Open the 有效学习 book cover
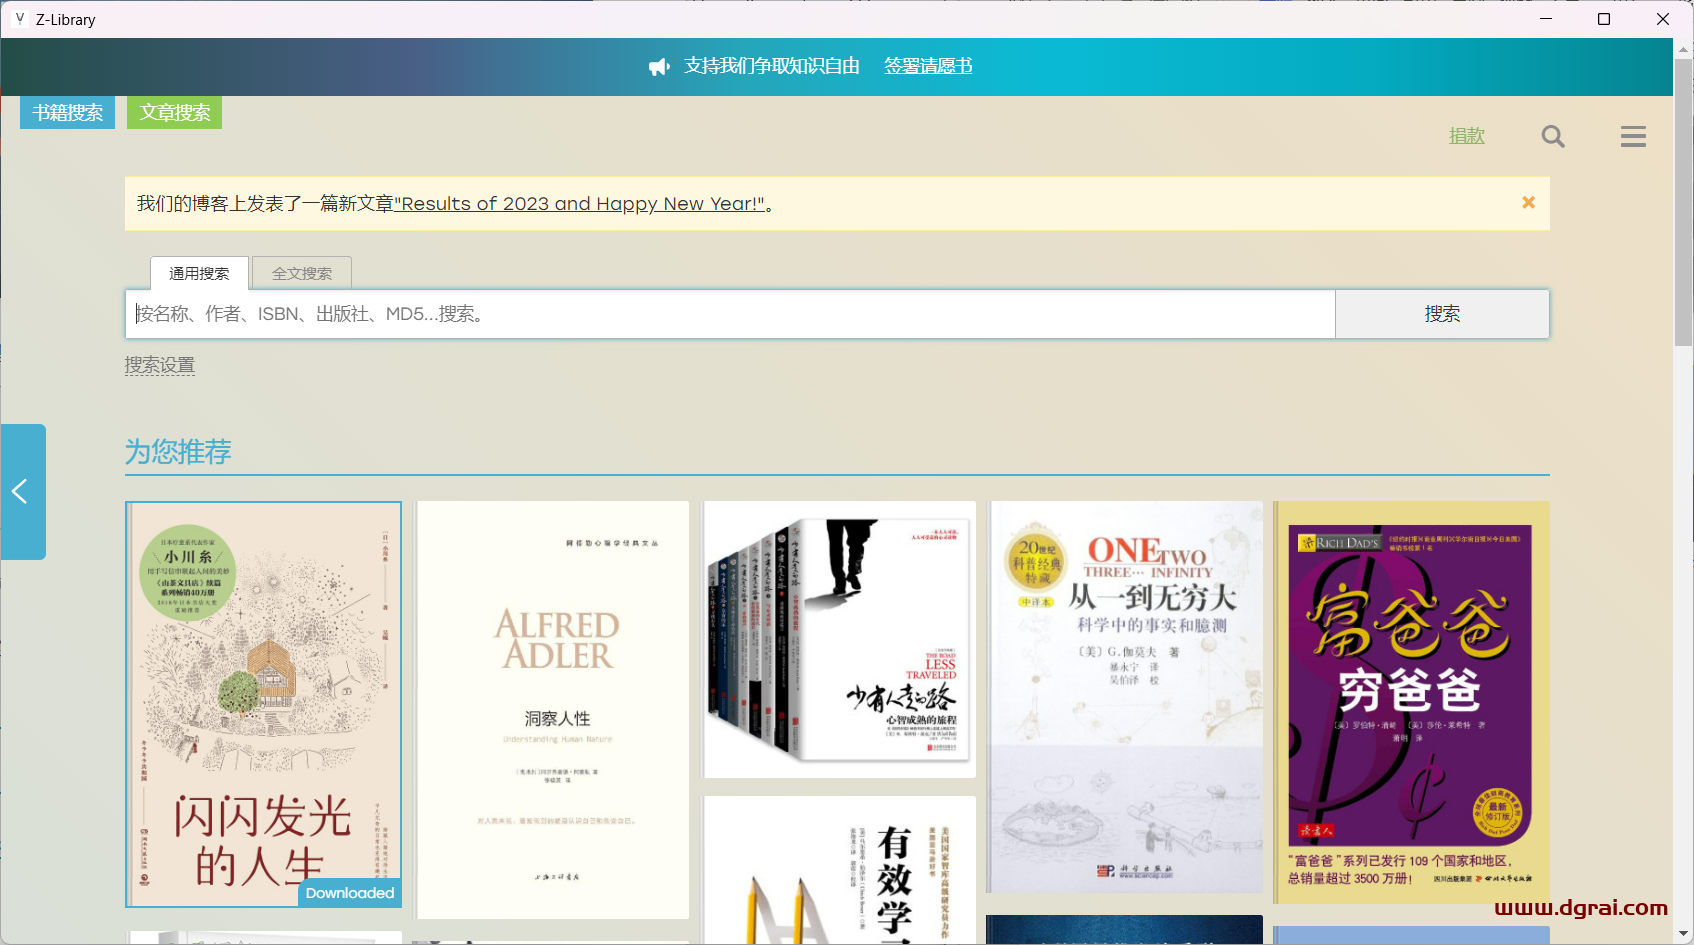The height and width of the screenshot is (945, 1694). click(x=839, y=870)
